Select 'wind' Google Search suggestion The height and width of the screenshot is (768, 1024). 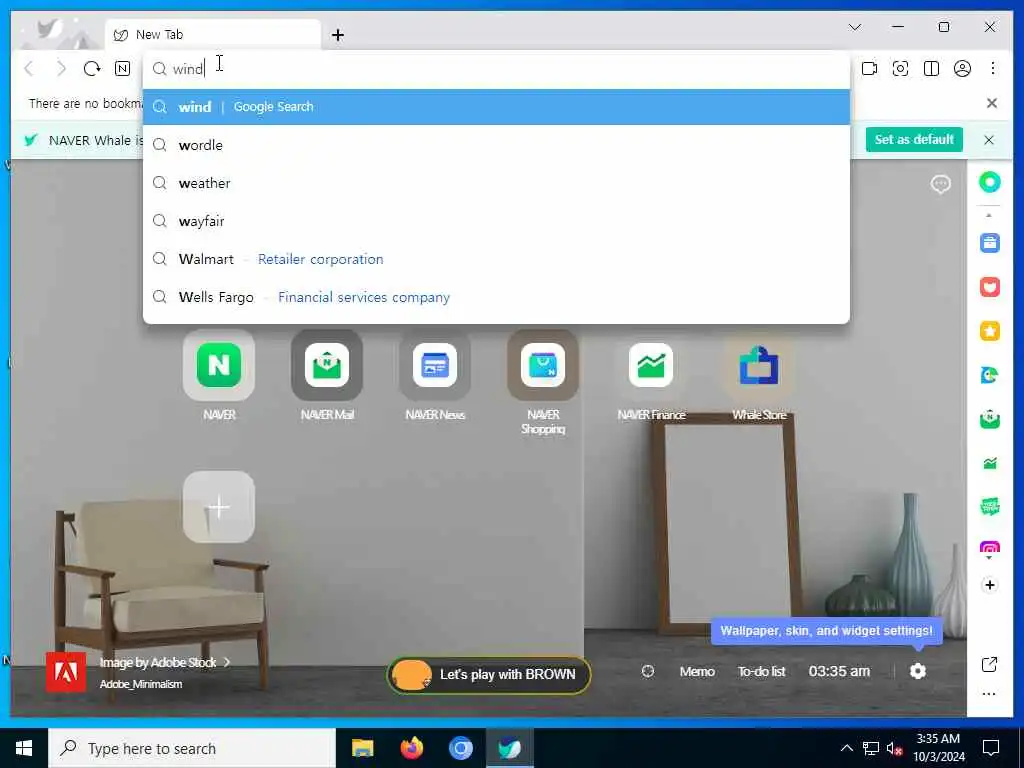[496, 107]
